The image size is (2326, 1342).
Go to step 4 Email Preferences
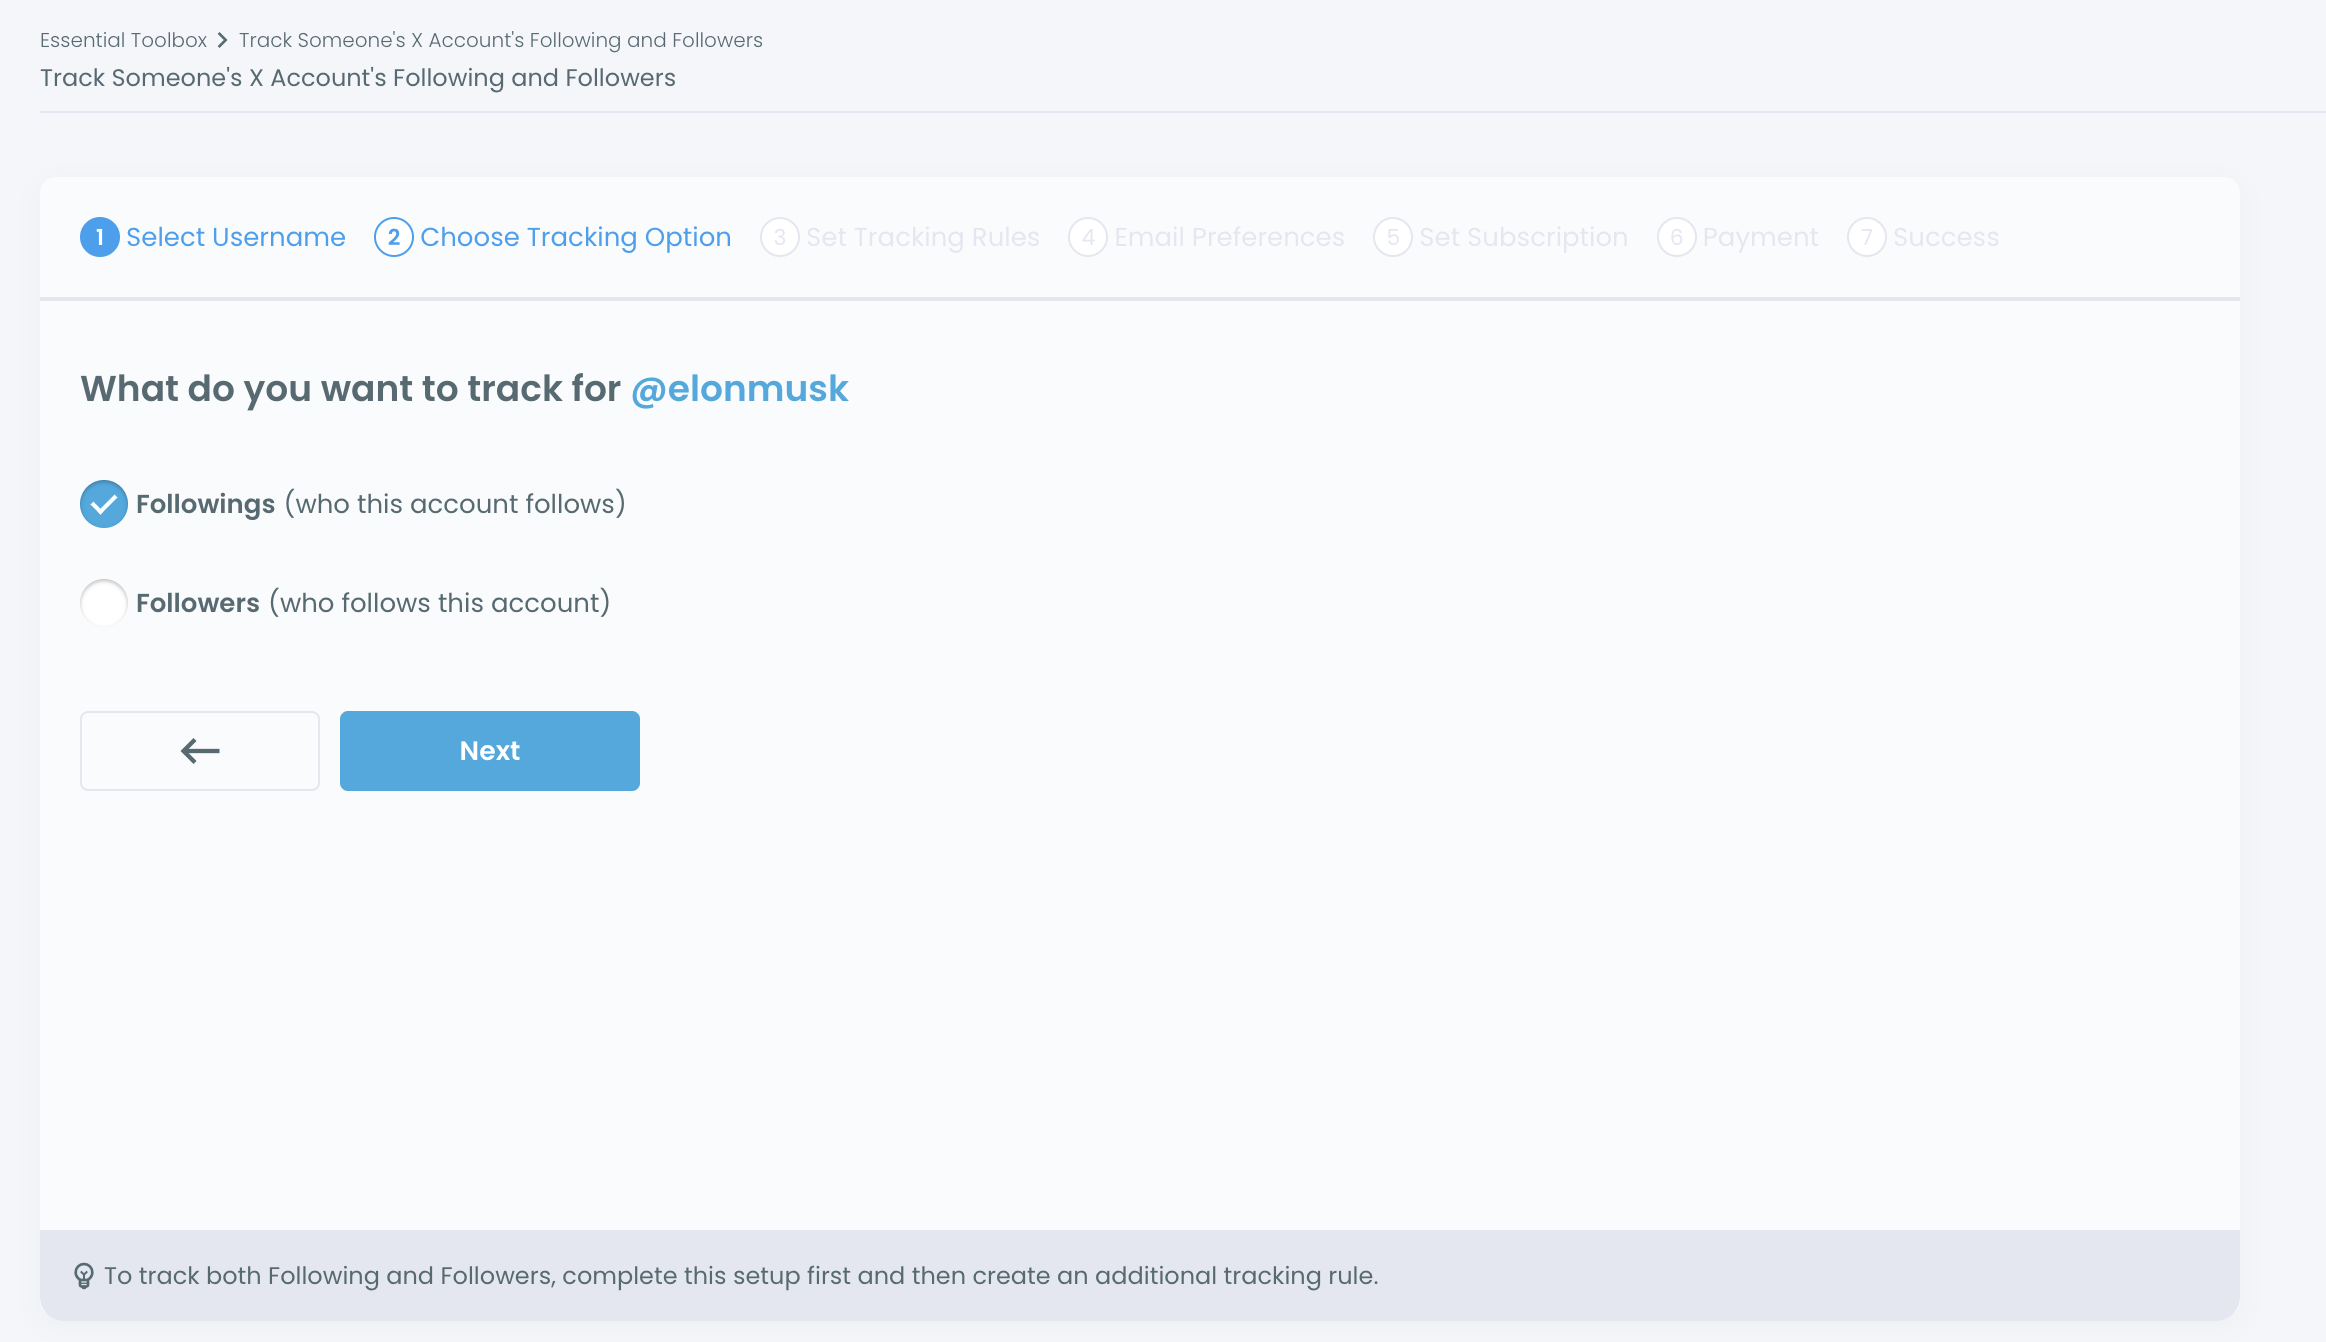tap(1207, 237)
